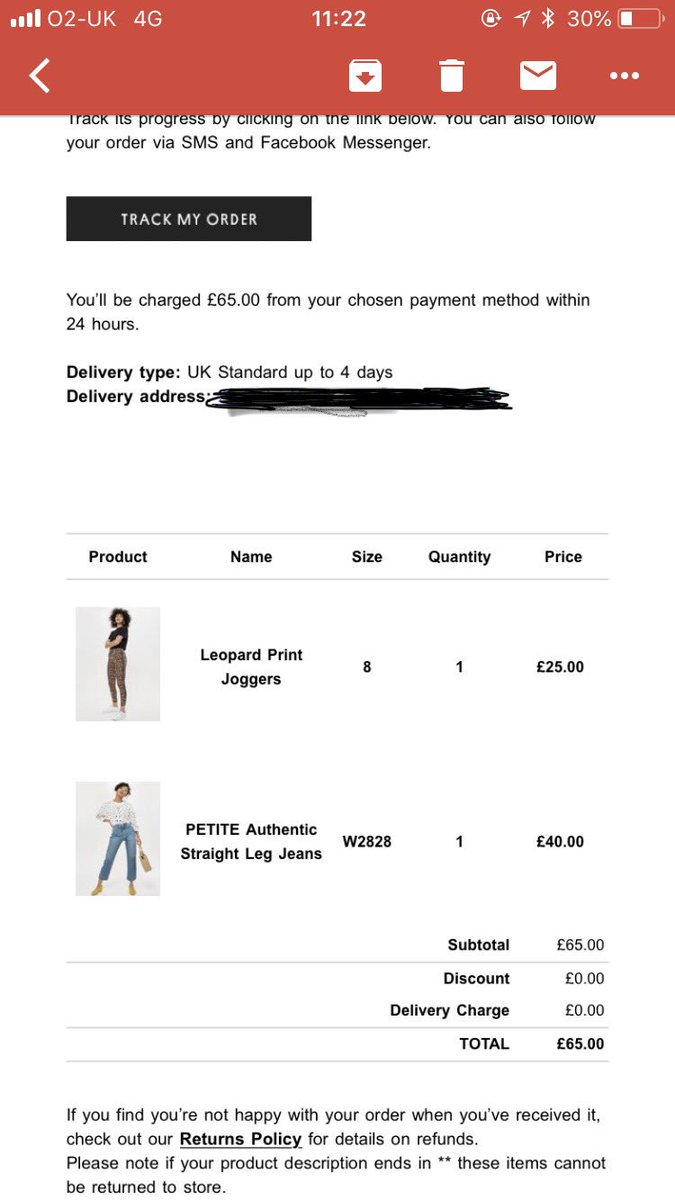Tap the location arrow status icon

[520, 18]
